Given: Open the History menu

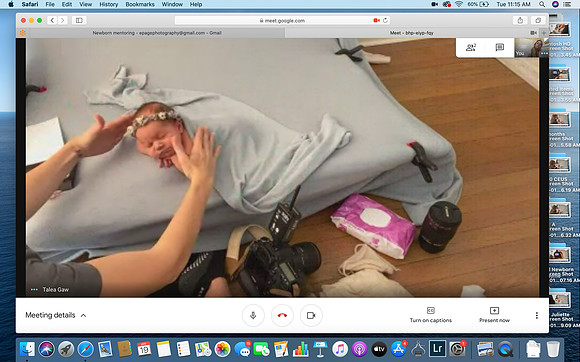Looking at the screenshot, I should [108, 4].
